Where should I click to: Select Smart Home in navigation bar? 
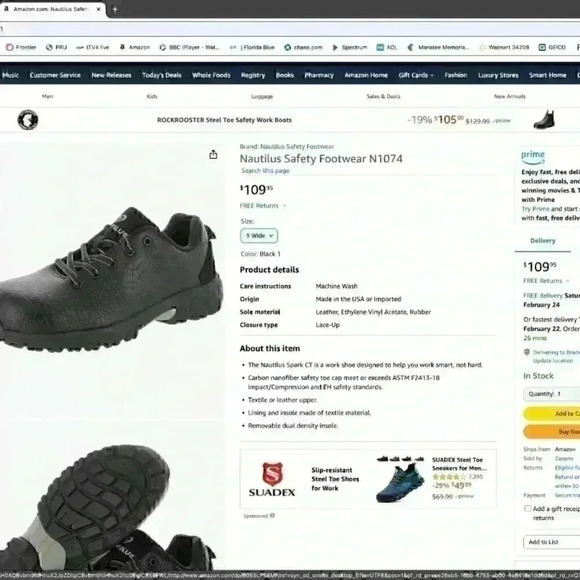(547, 75)
